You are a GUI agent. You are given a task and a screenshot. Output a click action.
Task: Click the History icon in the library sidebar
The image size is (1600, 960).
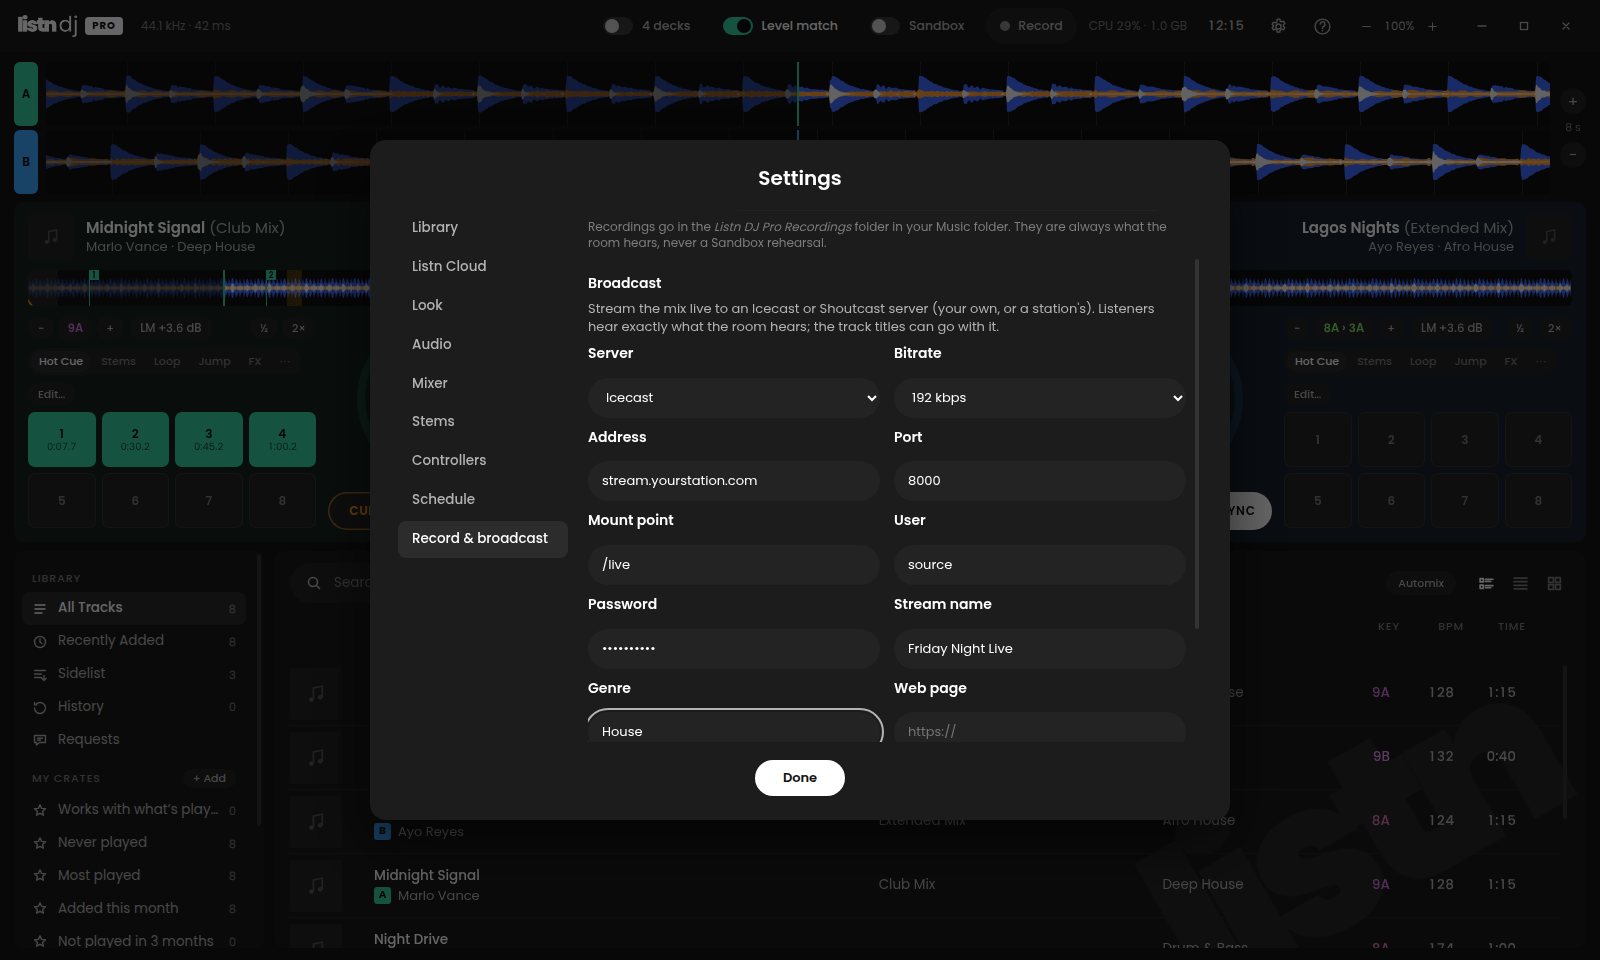point(40,707)
